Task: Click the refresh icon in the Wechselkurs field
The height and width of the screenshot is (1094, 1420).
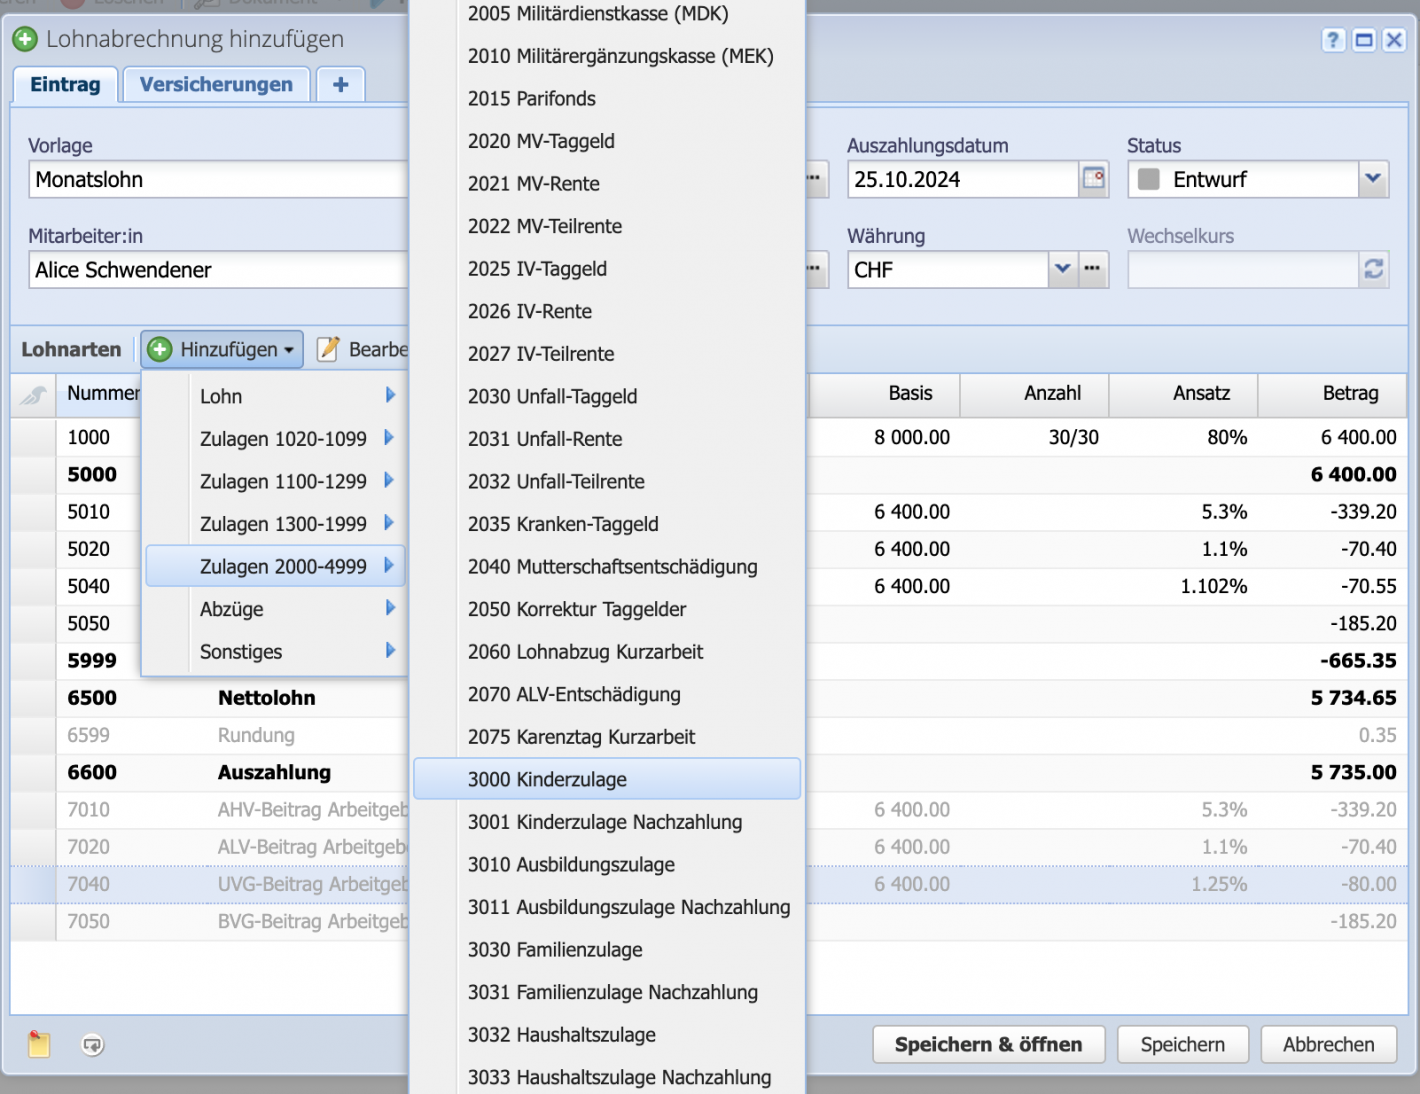Action: (x=1374, y=269)
